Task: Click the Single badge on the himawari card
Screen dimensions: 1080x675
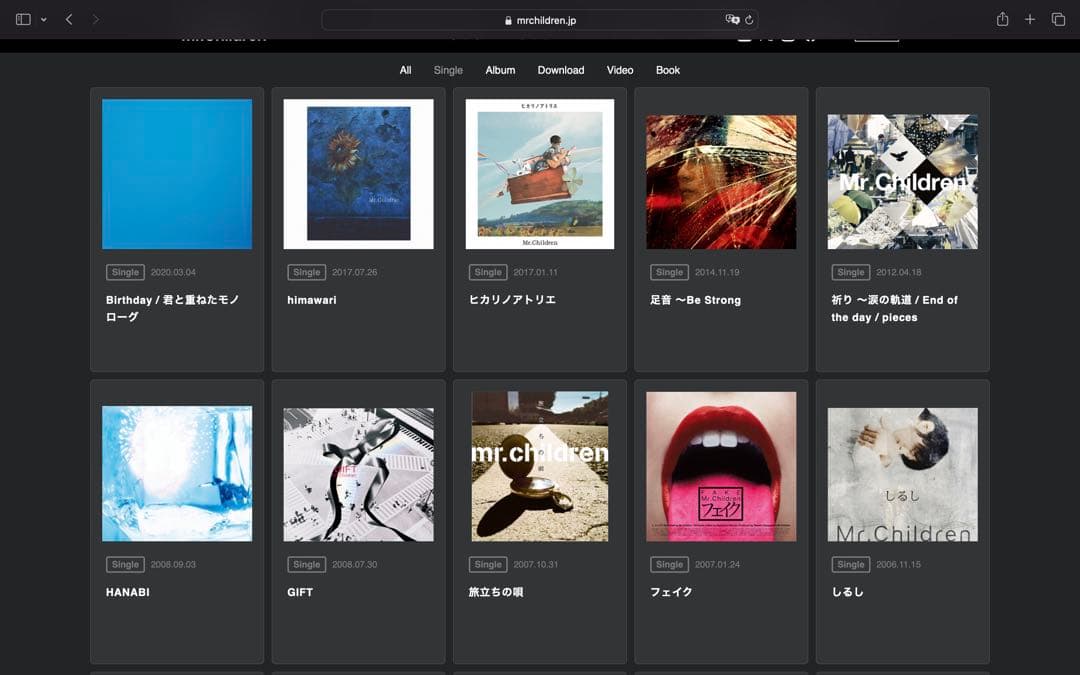Action: pyautogui.click(x=307, y=272)
